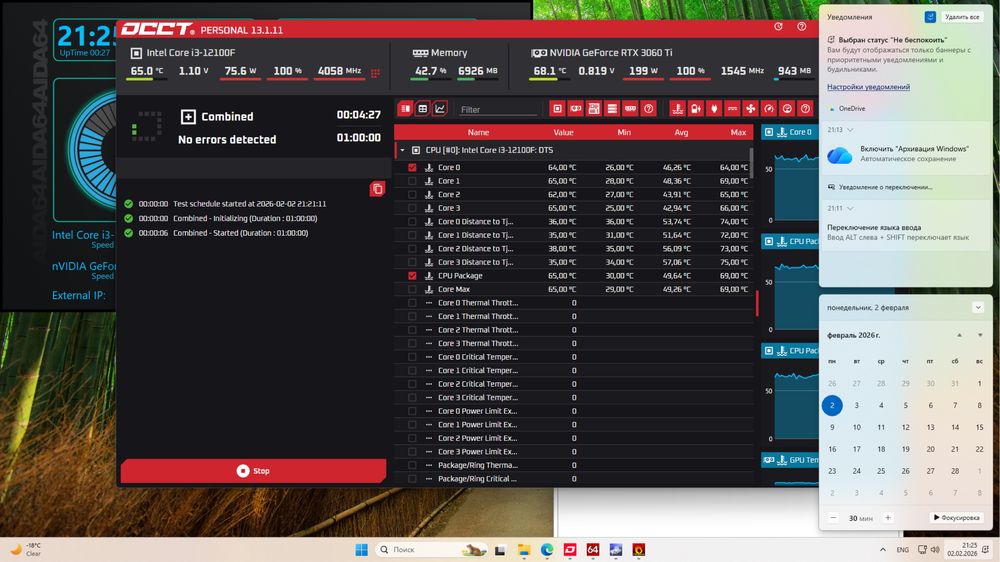Select the GPU Temperature graph header
The height and width of the screenshot is (562, 1000).
click(790, 460)
